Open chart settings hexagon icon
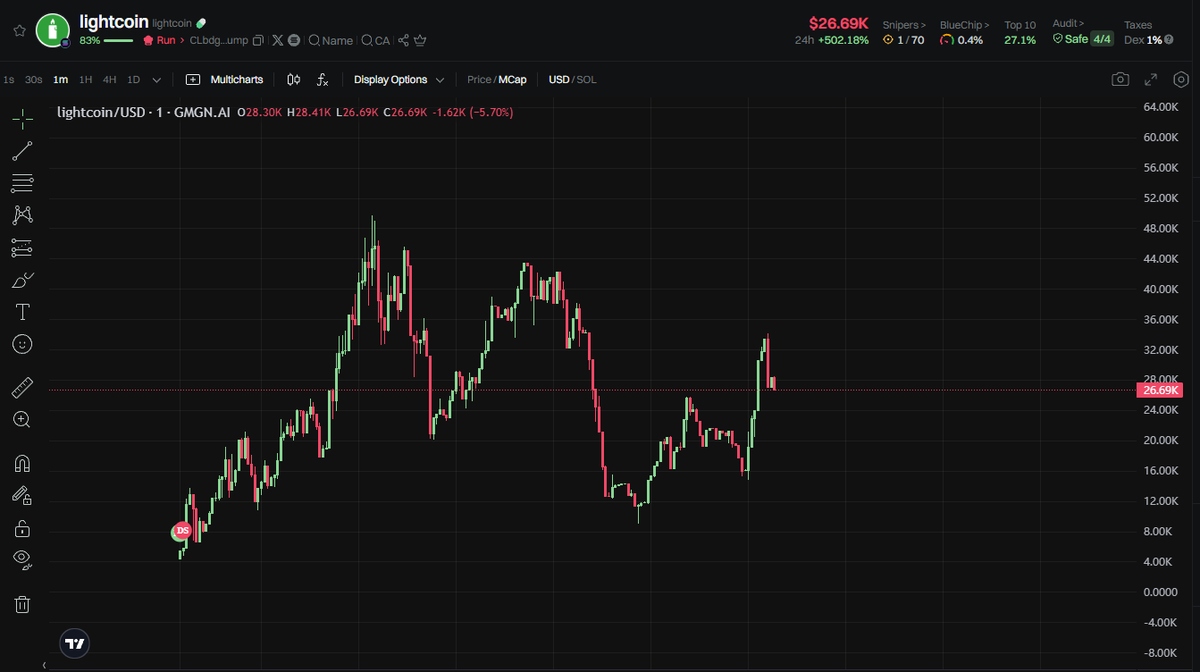The image size is (1200, 672). tap(1182, 79)
